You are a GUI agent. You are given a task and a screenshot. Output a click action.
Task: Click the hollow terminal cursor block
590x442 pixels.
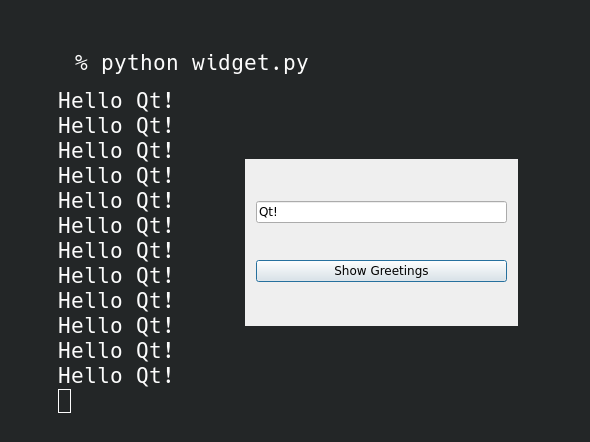click(64, 401)
